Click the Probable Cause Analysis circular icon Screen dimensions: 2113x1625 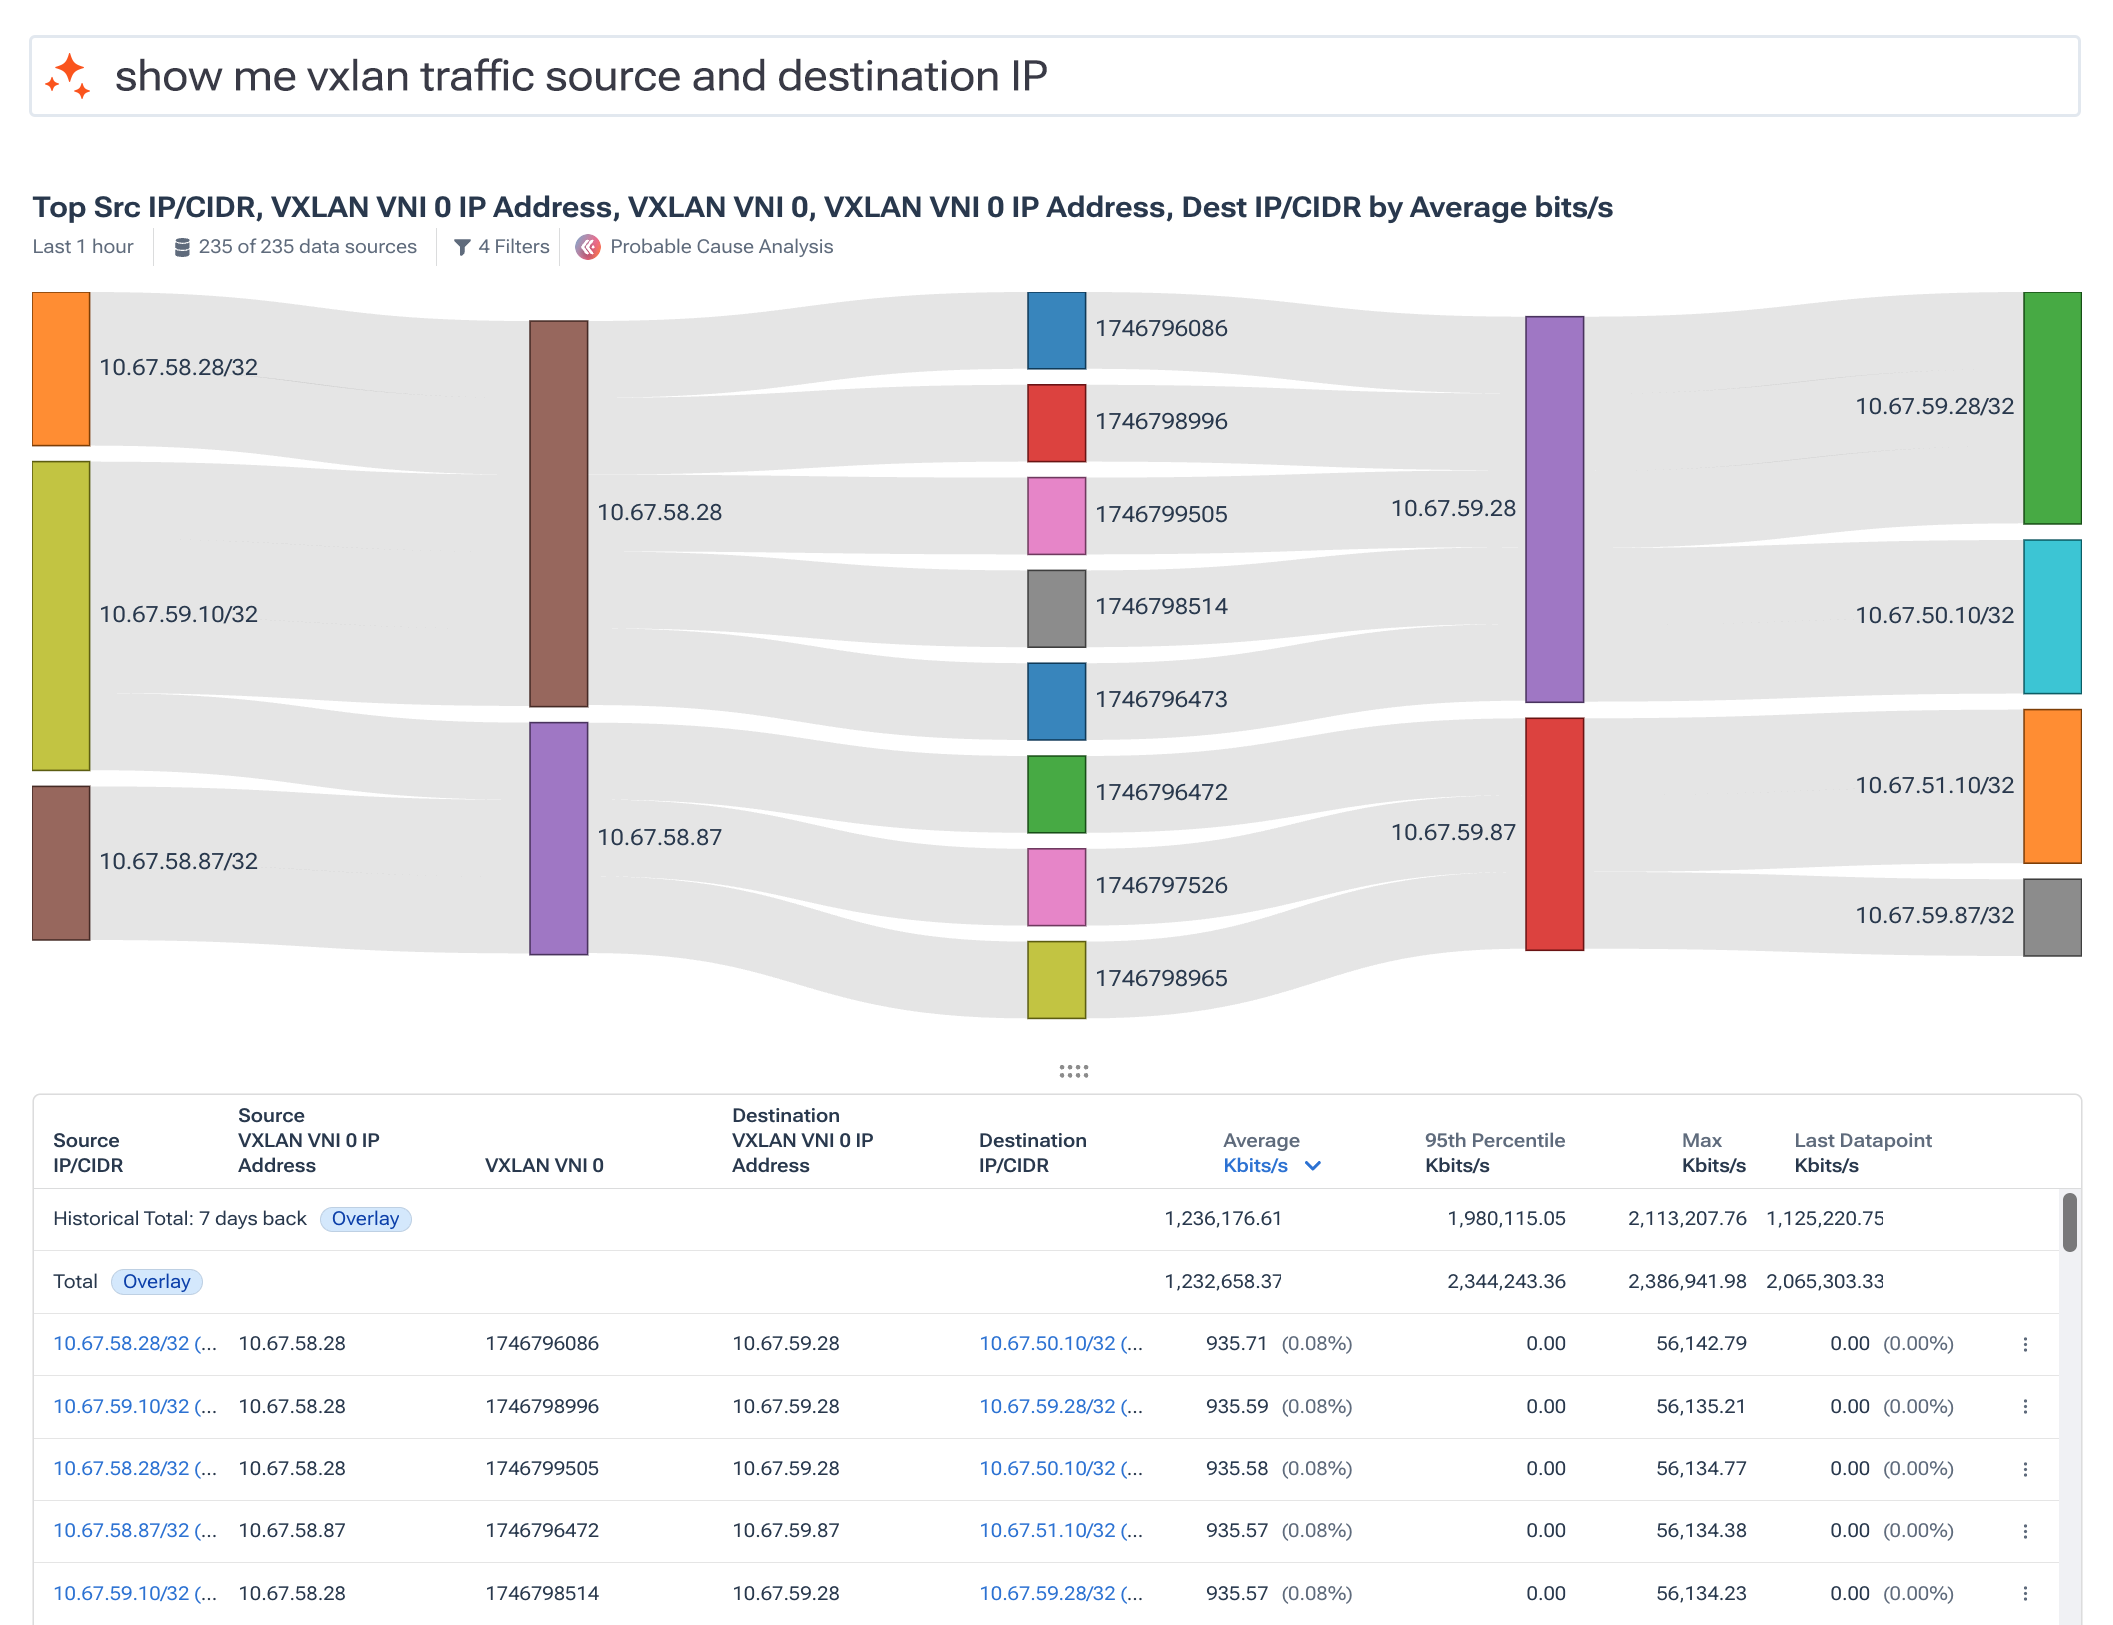pyautogui.click(x=588, y=246)
